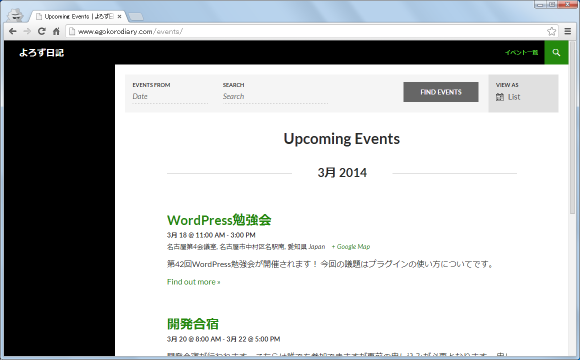Open the Chrome menu hamburger icon
The width and height of the screenshot is (580, 360).
click(x=568, y=31)
